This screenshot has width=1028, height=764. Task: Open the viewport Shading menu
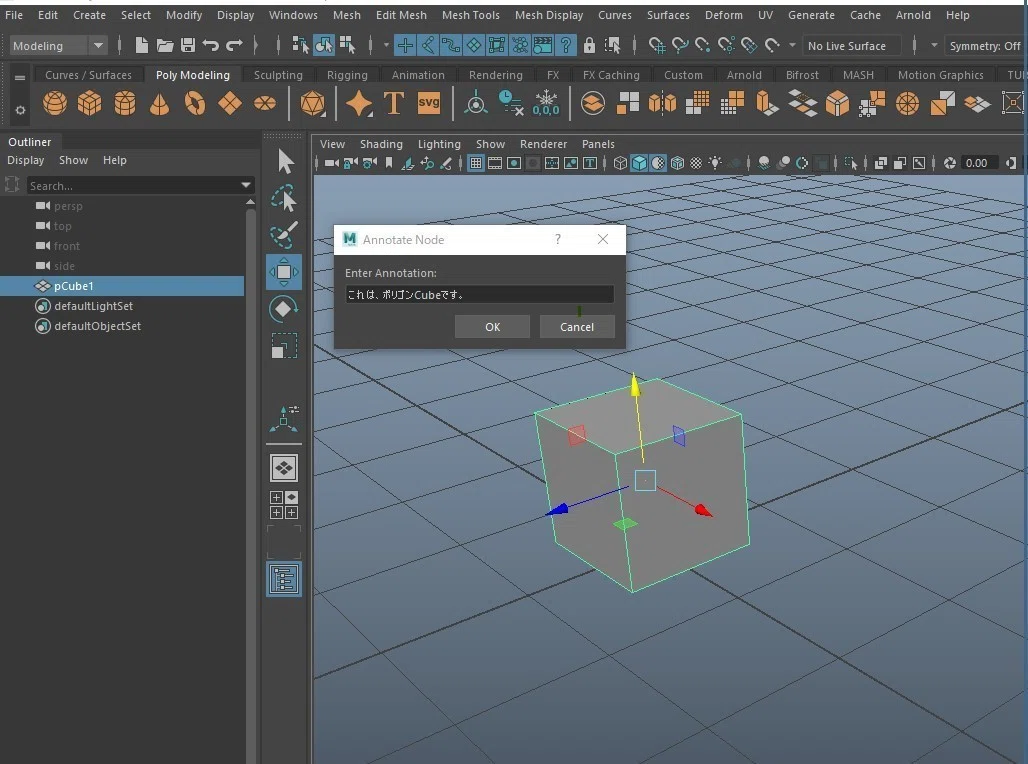click(381, 144)
